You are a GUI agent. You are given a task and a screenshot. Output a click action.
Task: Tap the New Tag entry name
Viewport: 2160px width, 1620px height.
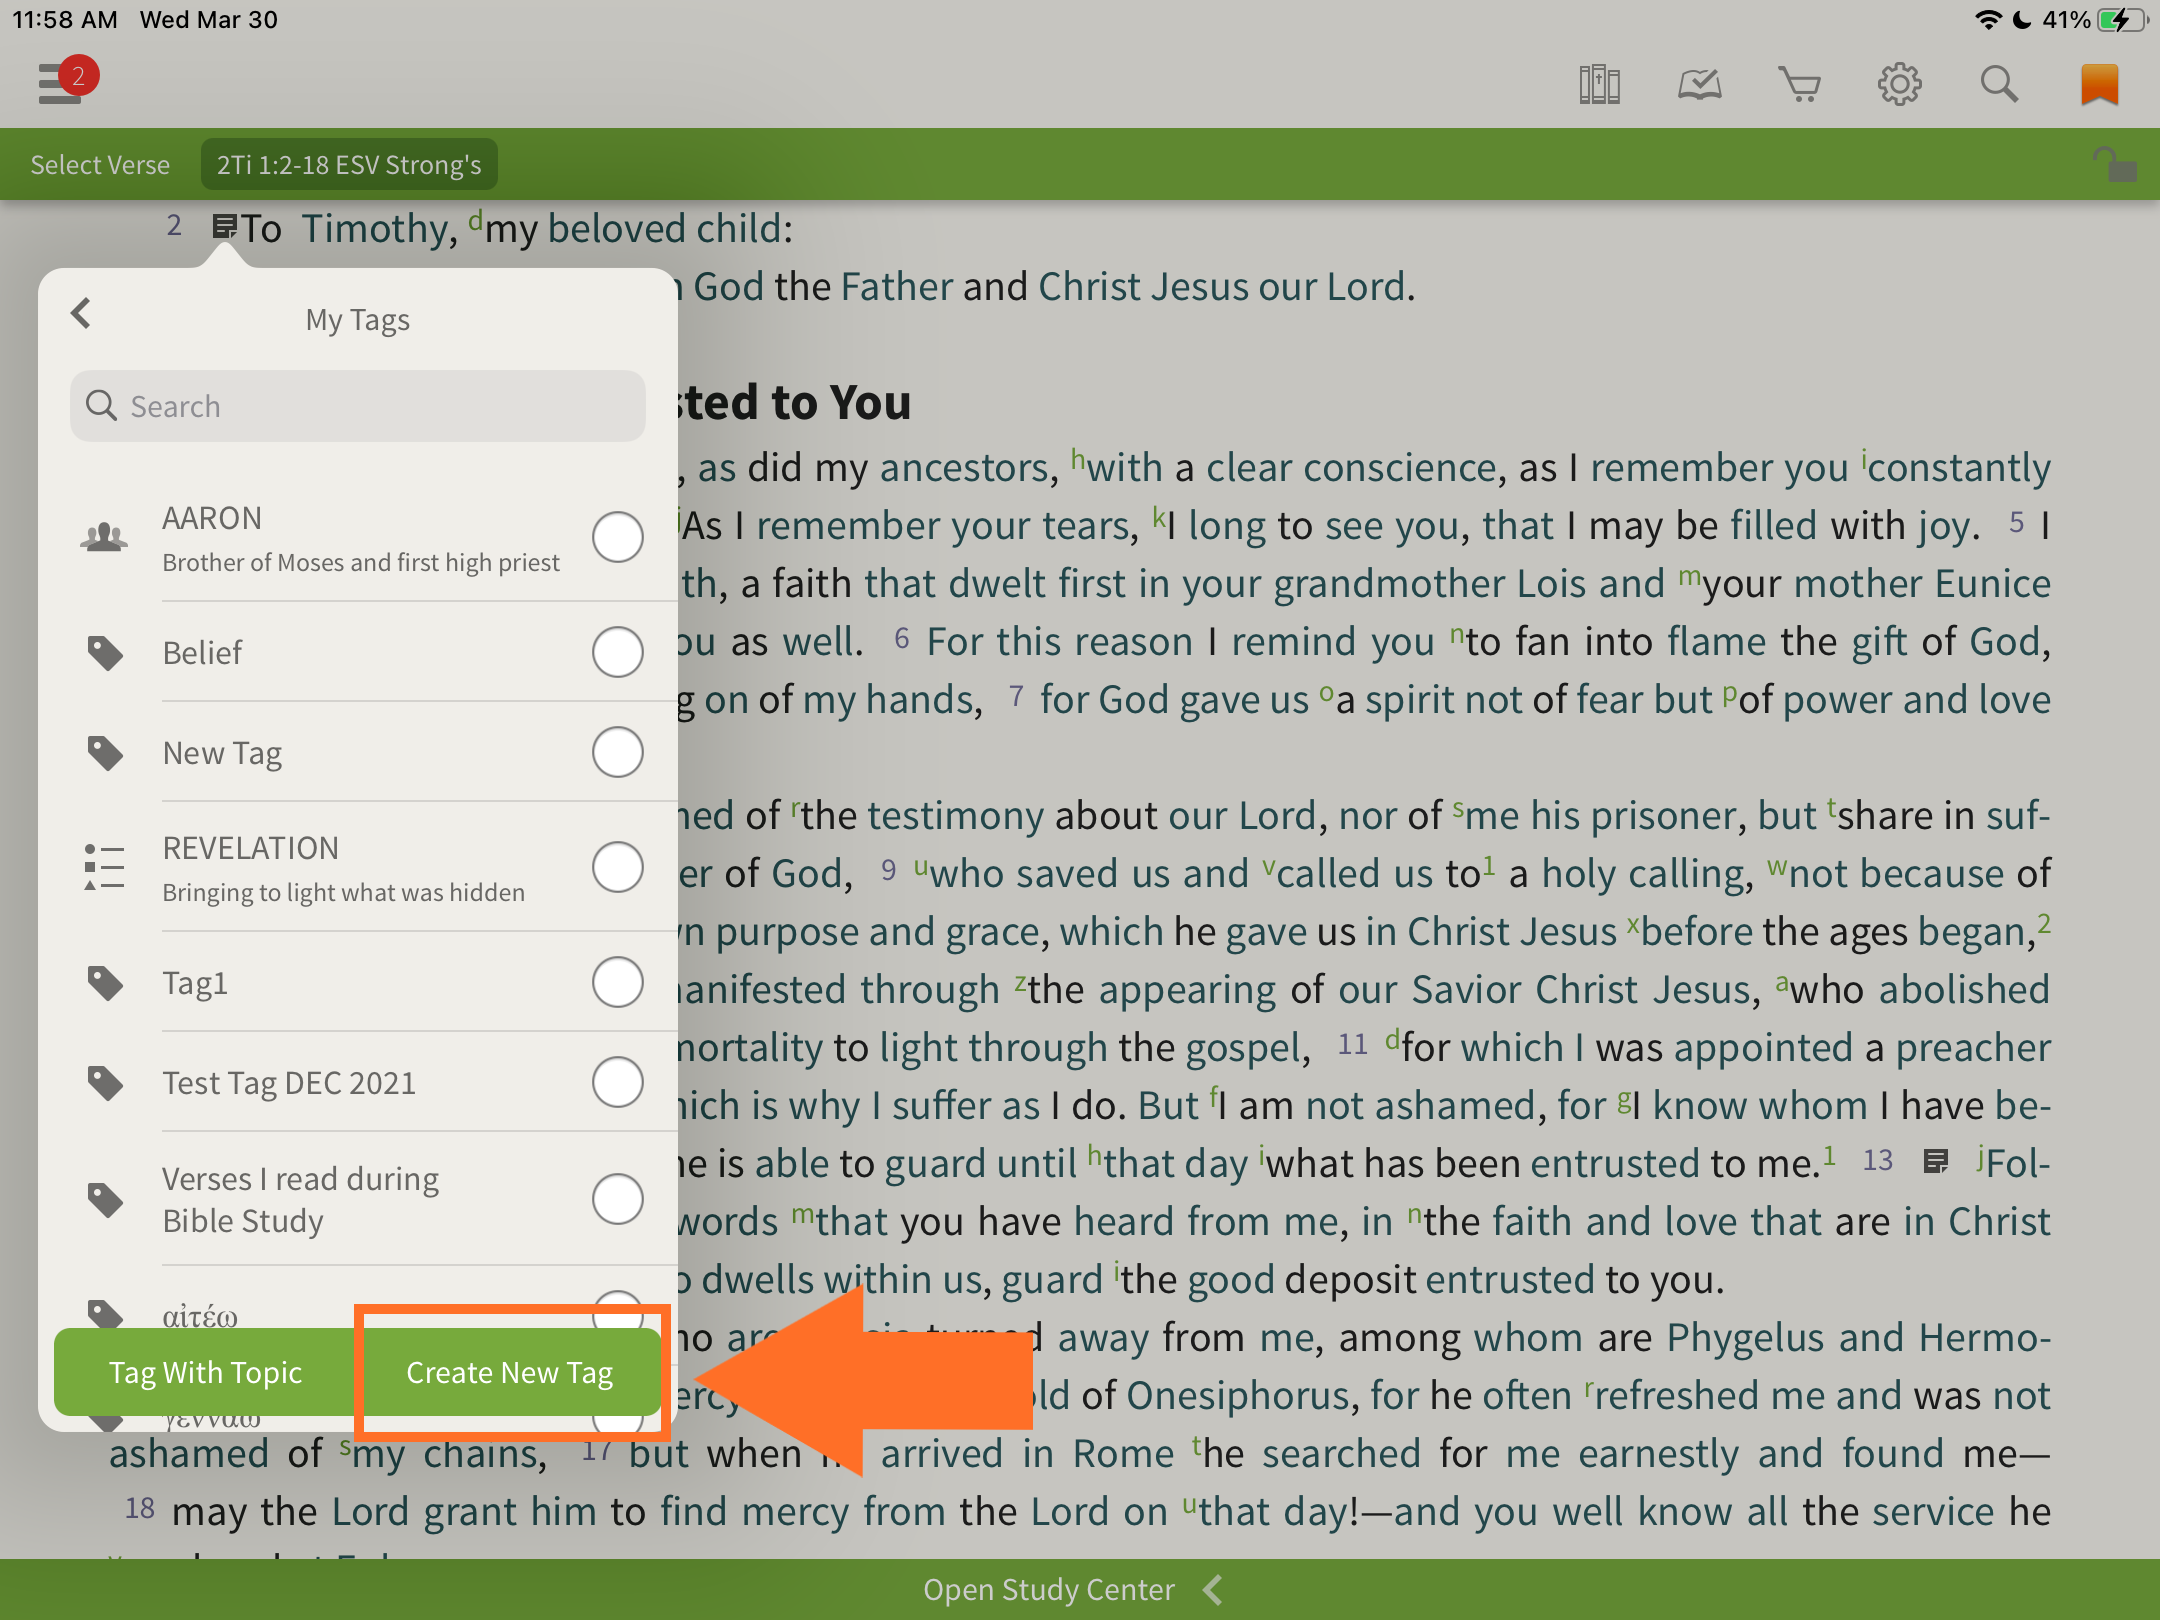pyautogui.click(x=222, y=752)
